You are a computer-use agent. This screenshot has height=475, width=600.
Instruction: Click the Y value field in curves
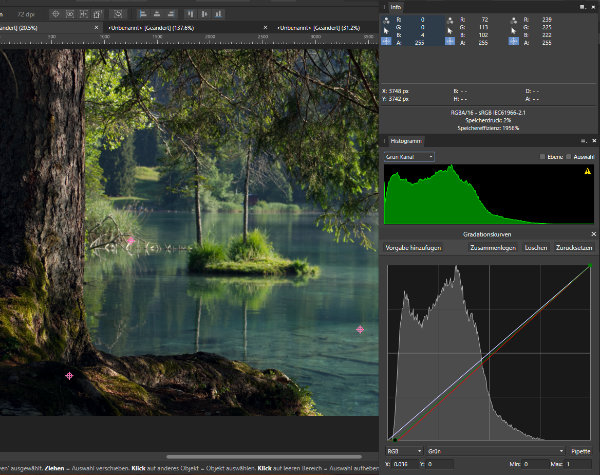440,464
